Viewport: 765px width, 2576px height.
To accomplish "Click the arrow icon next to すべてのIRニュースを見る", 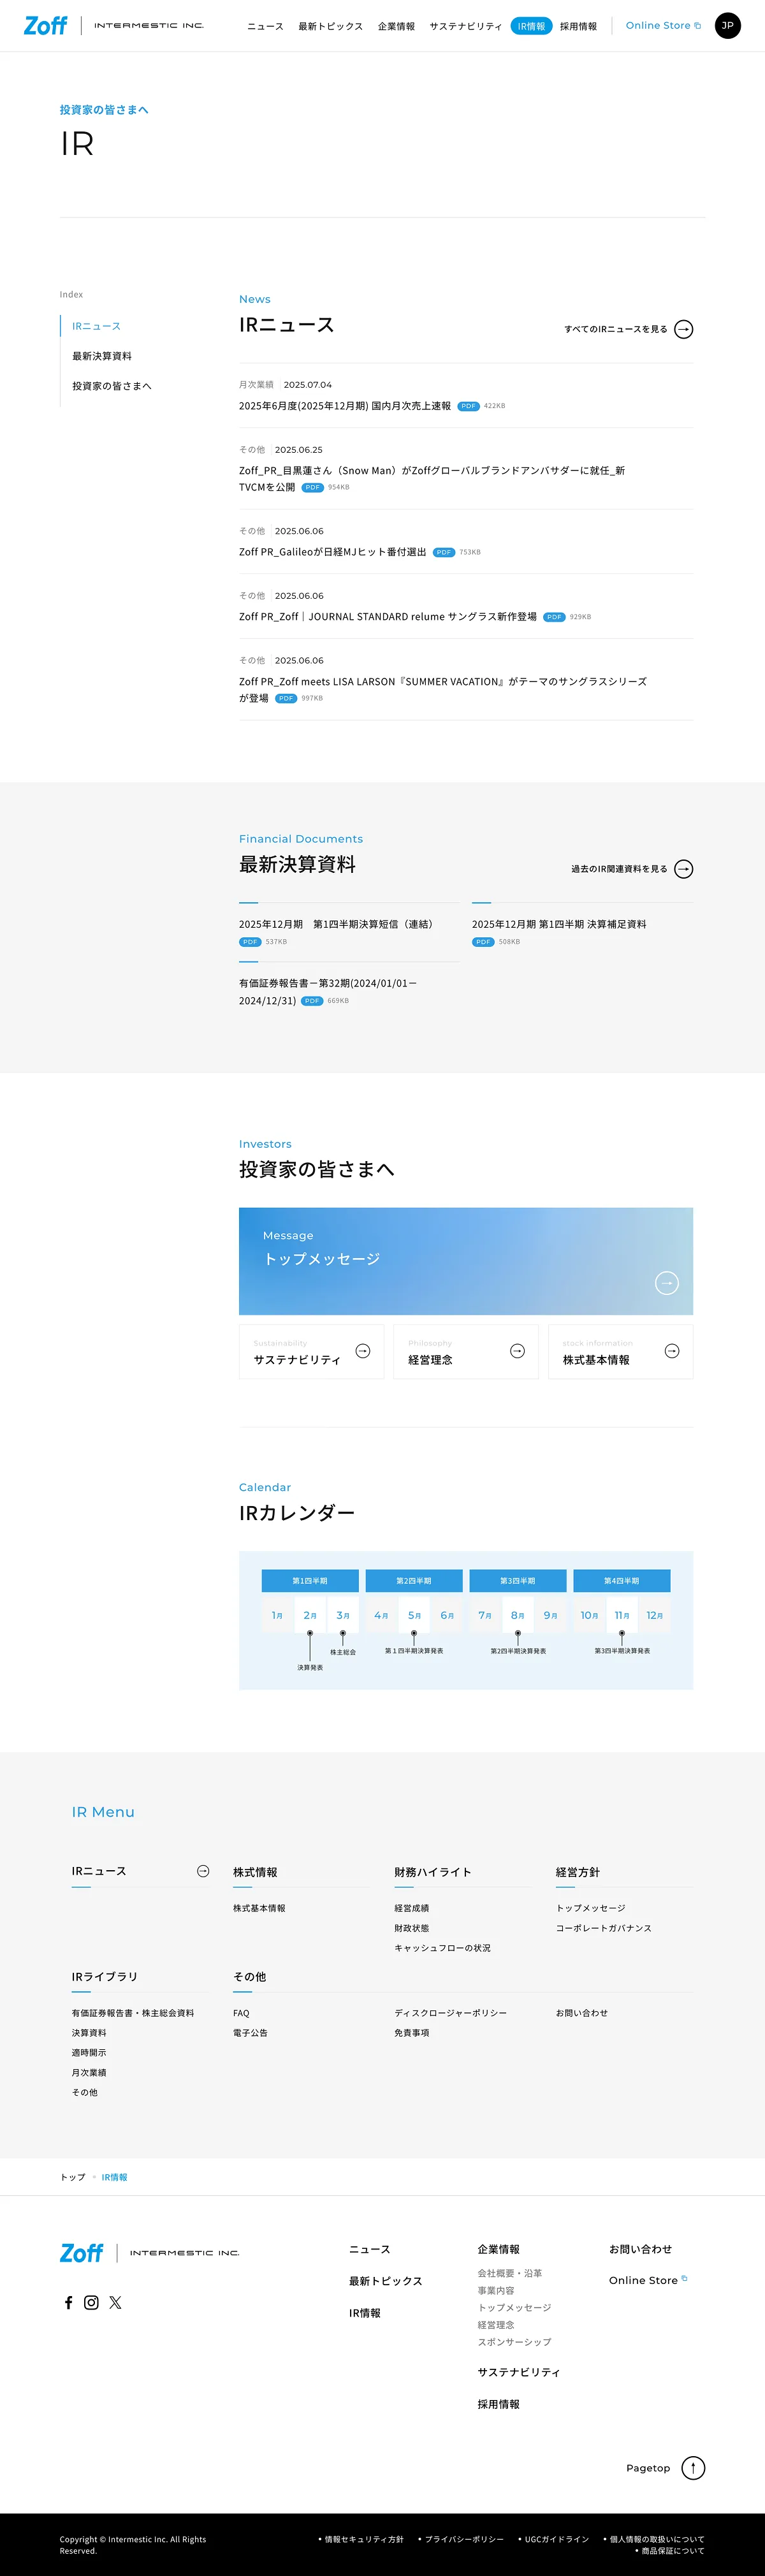I will 684,329.
